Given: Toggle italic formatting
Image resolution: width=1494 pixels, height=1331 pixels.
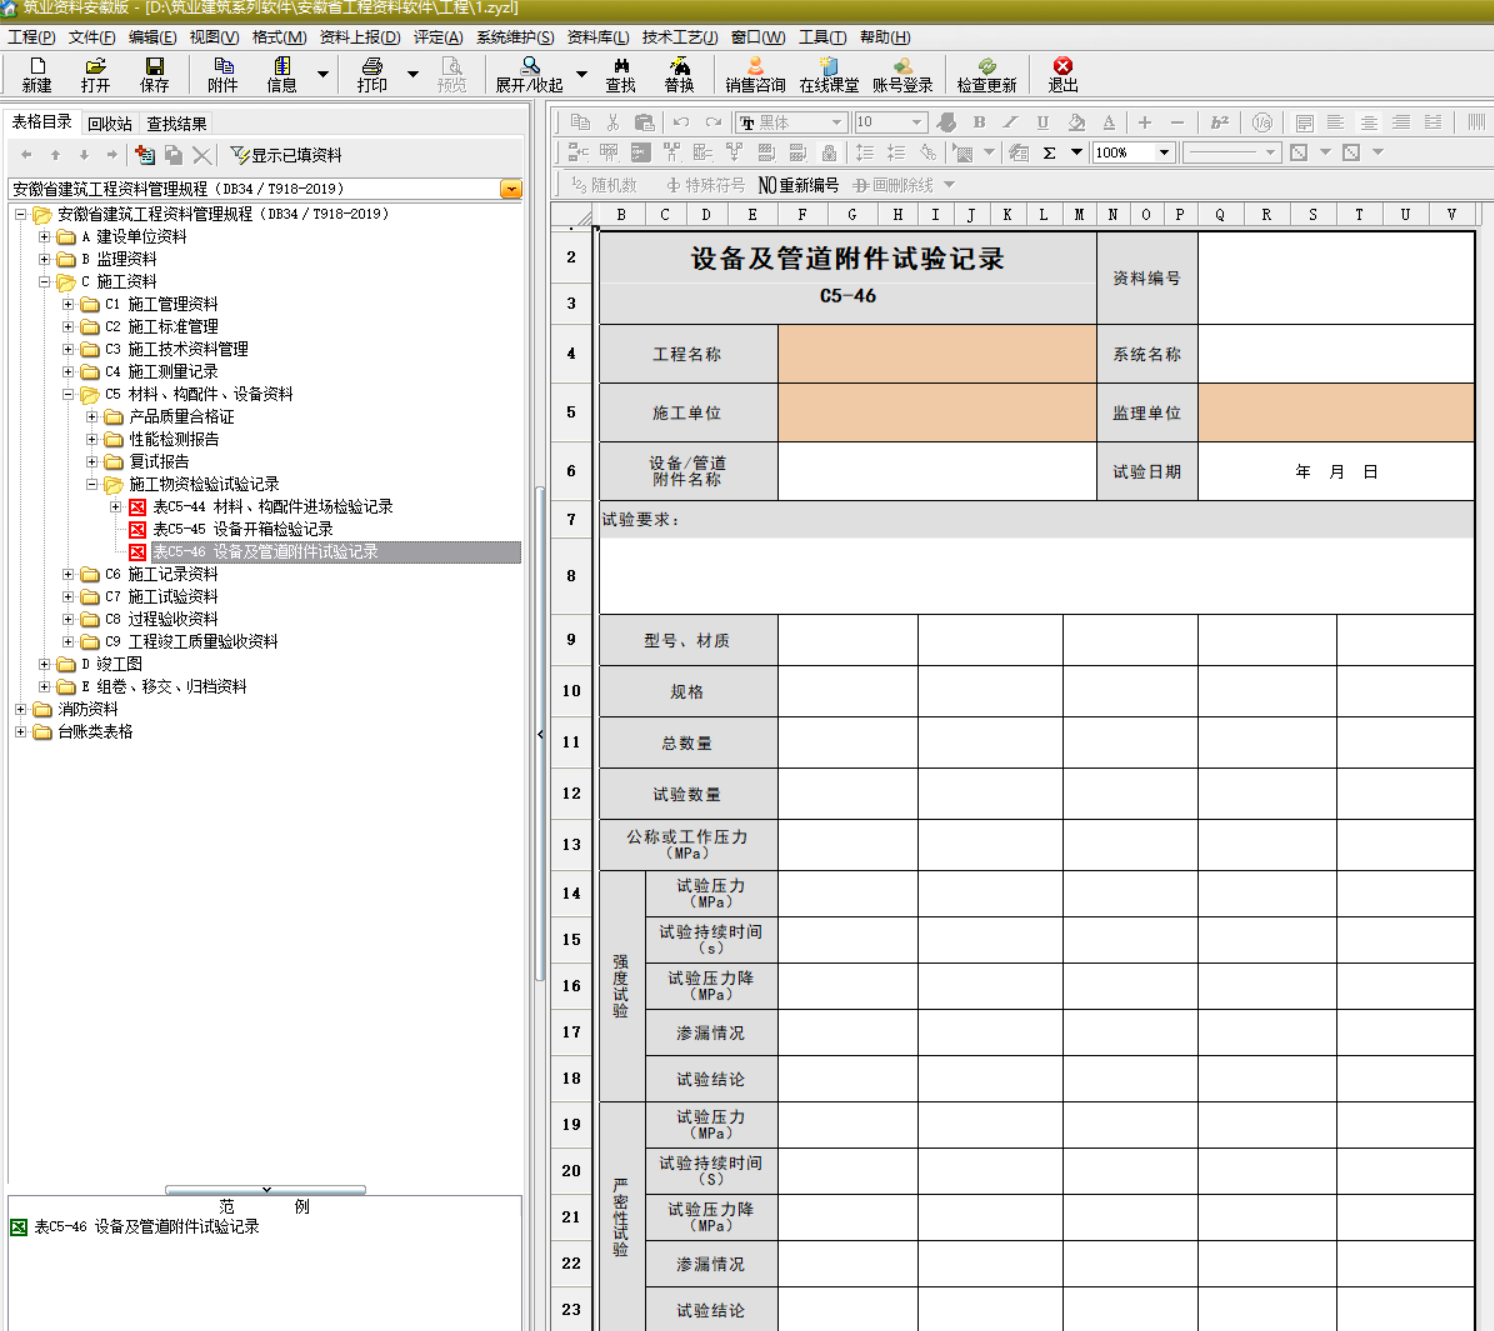Looking at the screenshot, I should pyautogui.click(x=1011, y=122).
